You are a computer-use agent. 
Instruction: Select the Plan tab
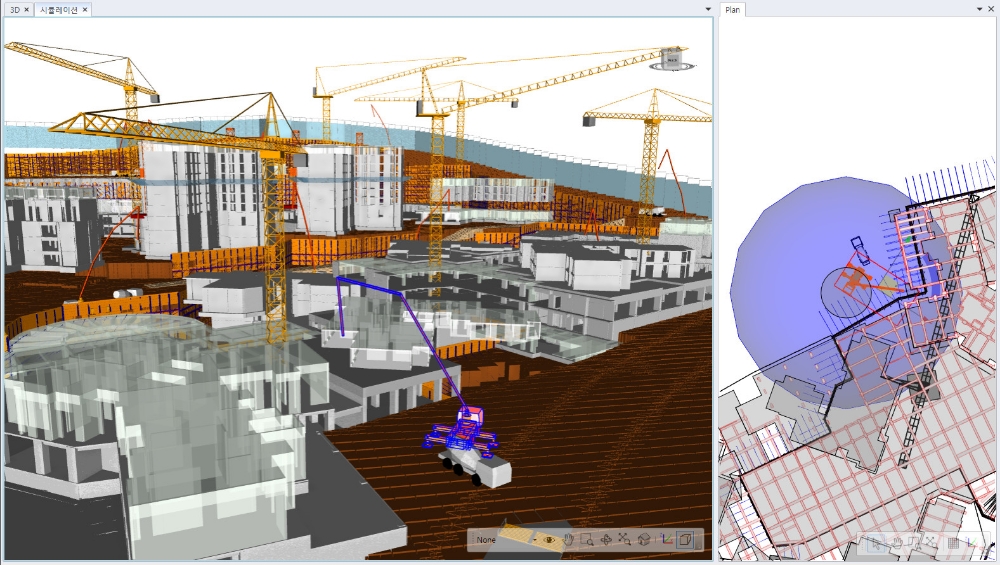[732, 9]
